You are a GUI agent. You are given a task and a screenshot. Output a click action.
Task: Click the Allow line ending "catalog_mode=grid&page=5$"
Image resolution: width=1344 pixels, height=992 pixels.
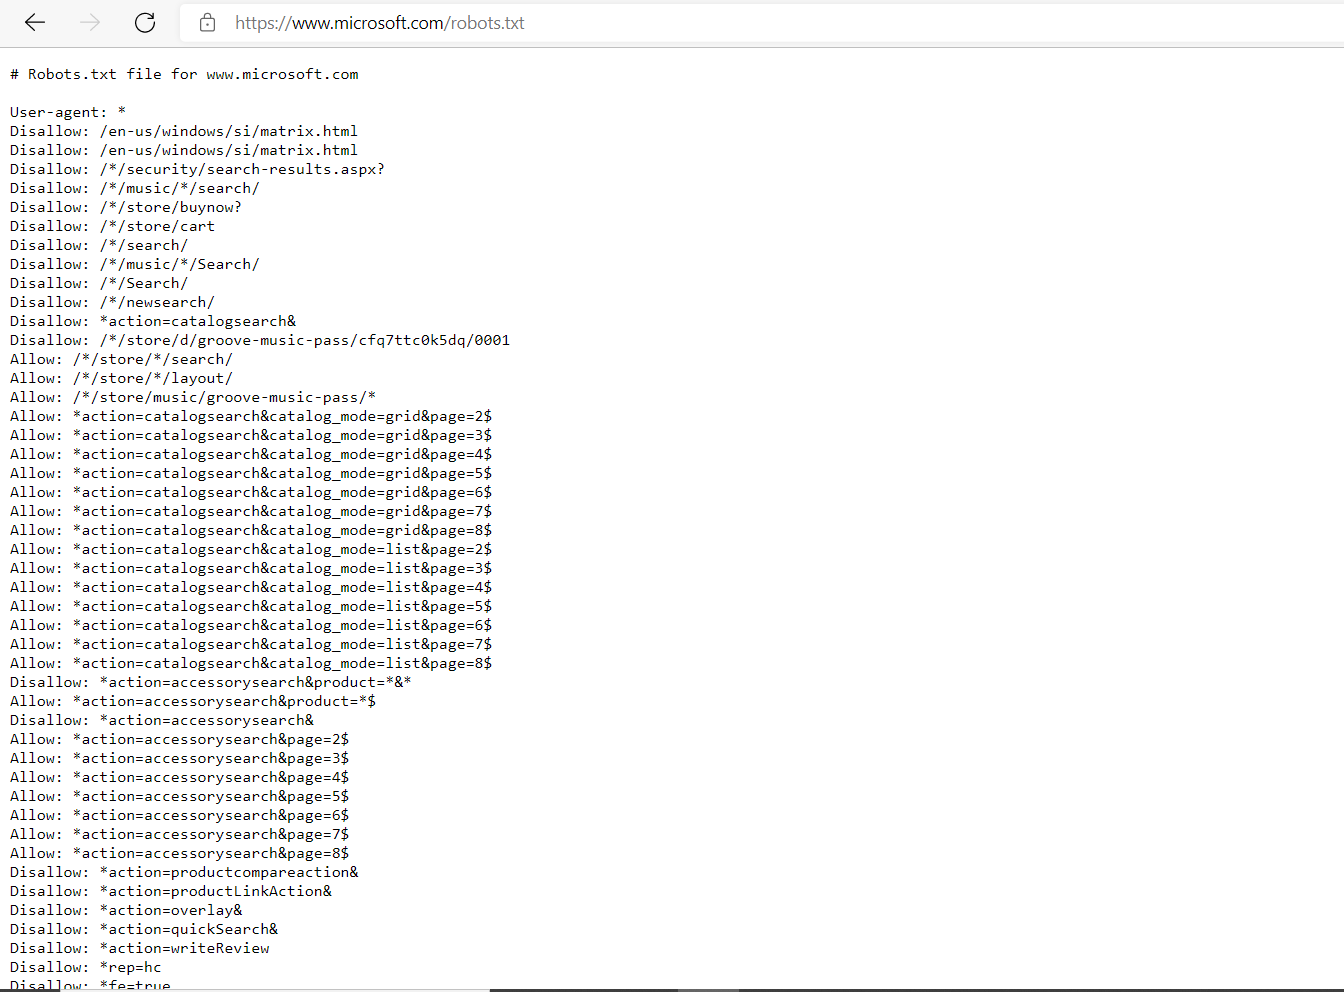(251, 473)
